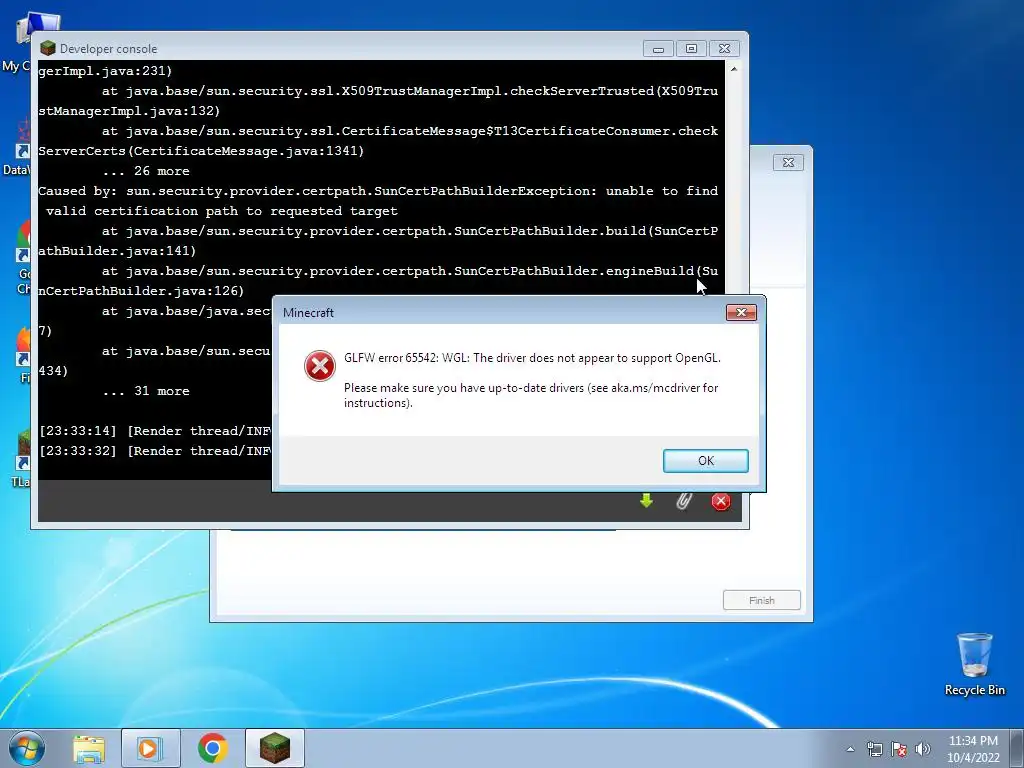The height and width of the screenshot is (768, 1024).
Task: Click the green download arrow in Developer console
Action: [x=646, y=501]
